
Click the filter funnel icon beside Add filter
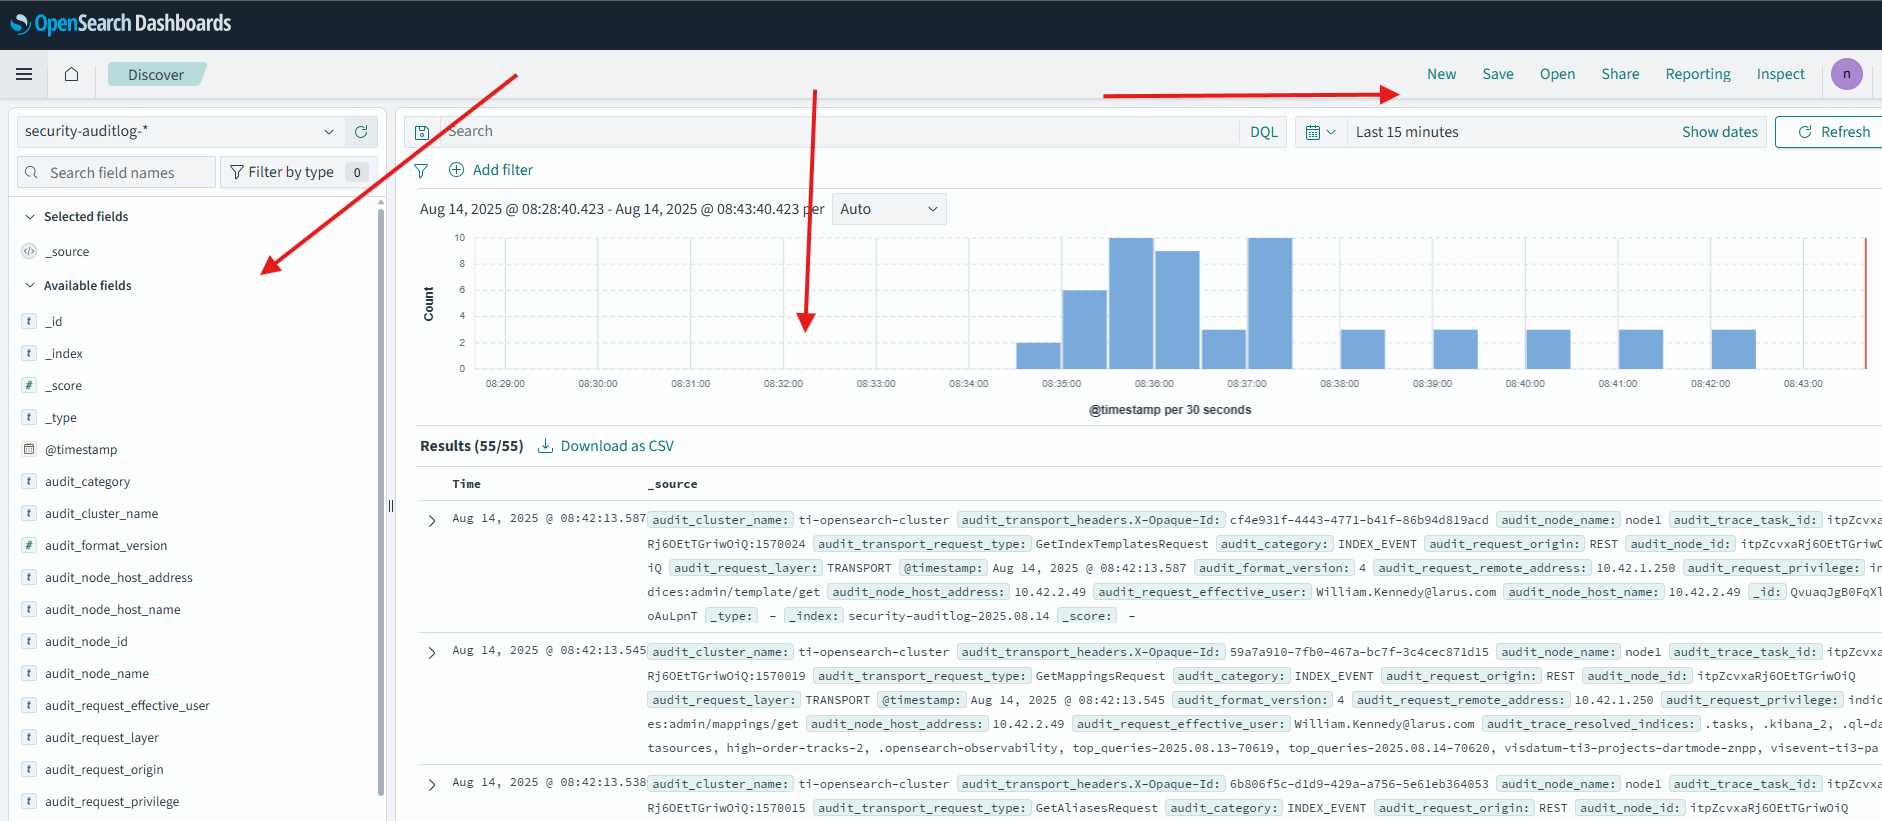421,171
